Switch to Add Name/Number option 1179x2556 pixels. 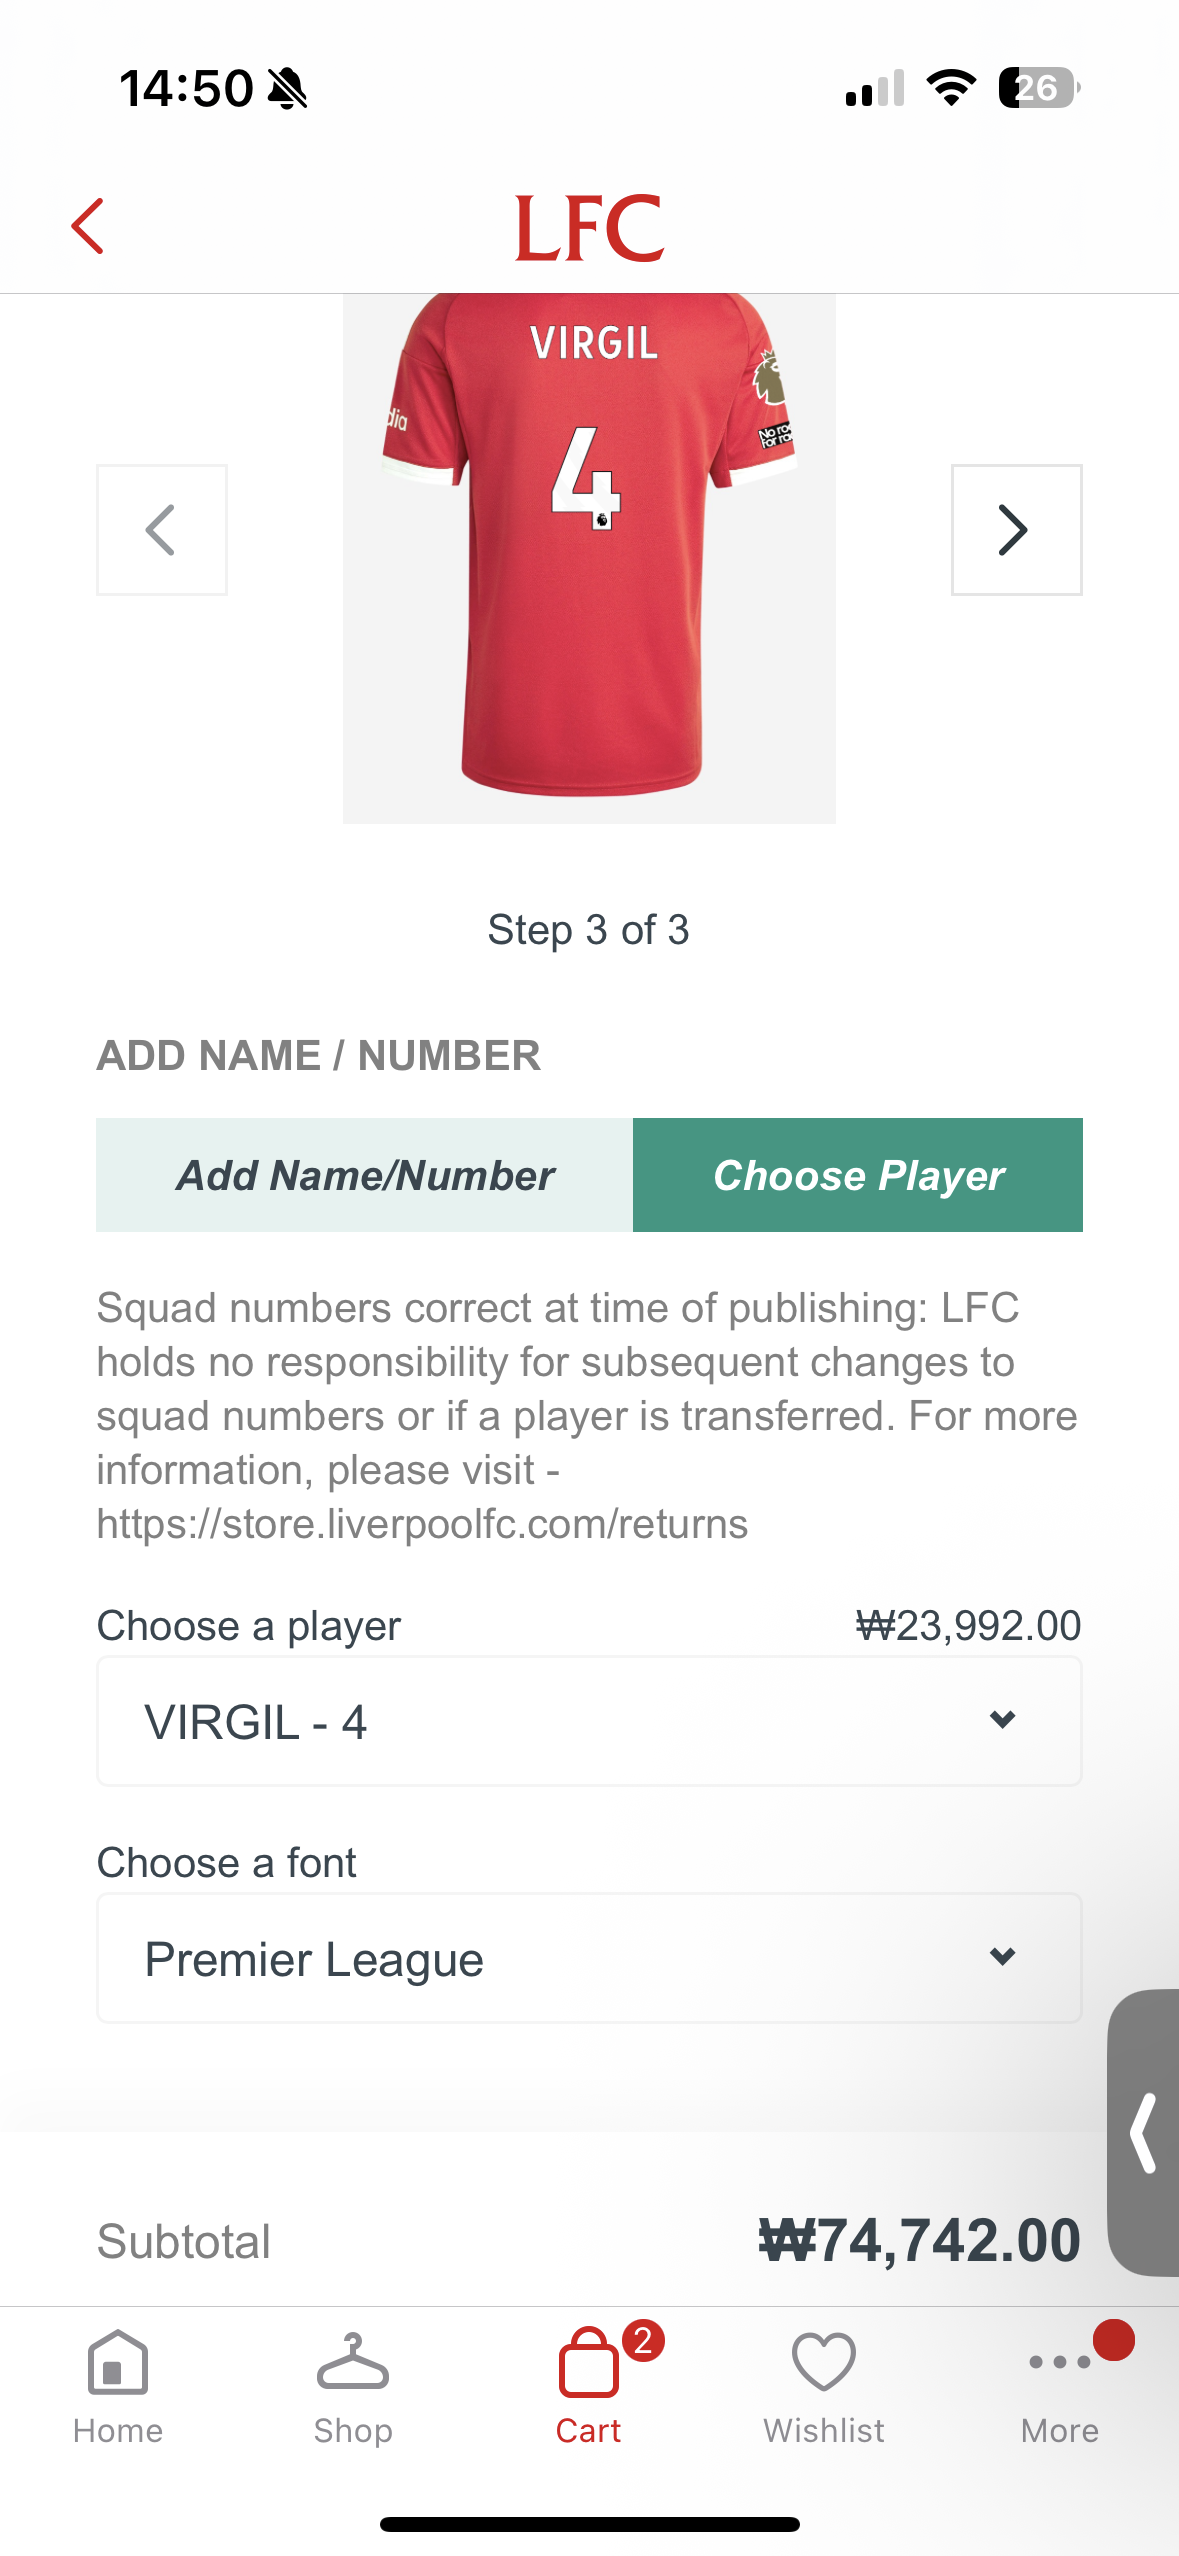(x=365, y=1175)
